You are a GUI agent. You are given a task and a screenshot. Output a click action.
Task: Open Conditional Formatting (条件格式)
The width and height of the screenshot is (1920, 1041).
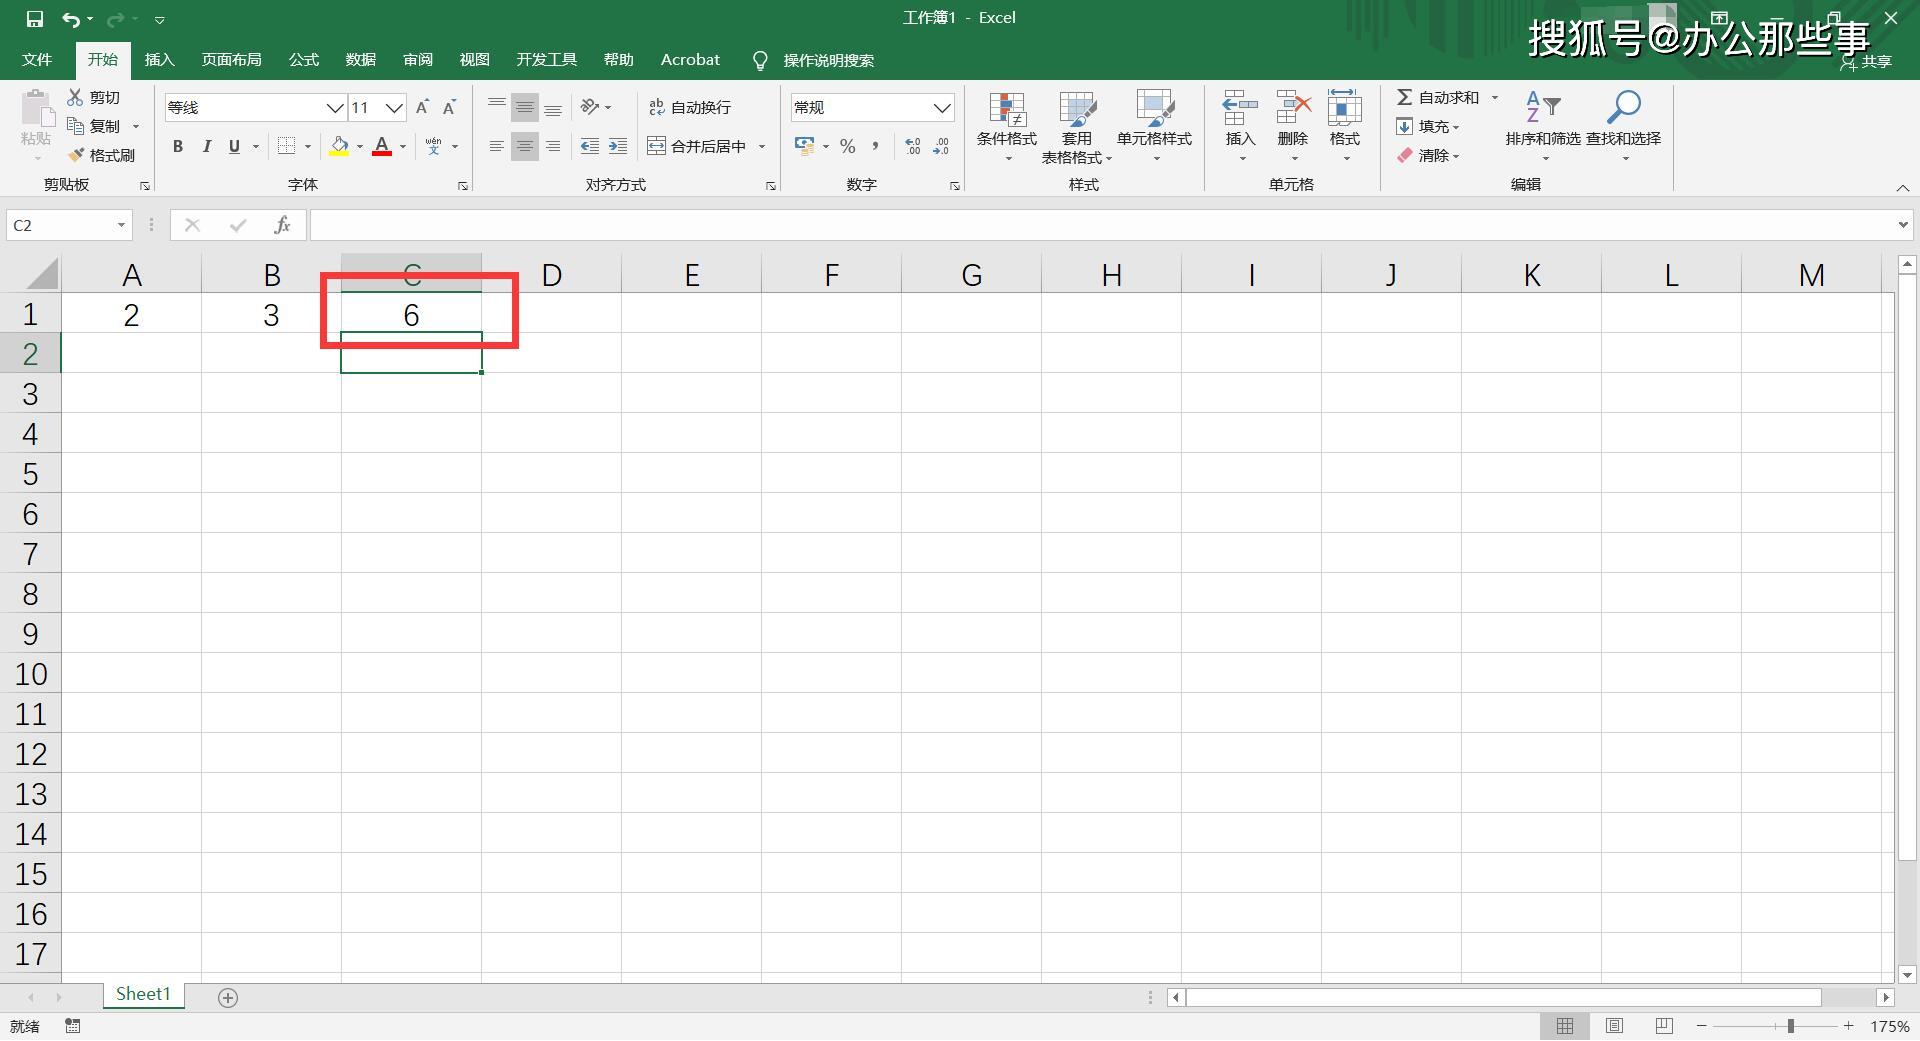tap(1007, 128)
